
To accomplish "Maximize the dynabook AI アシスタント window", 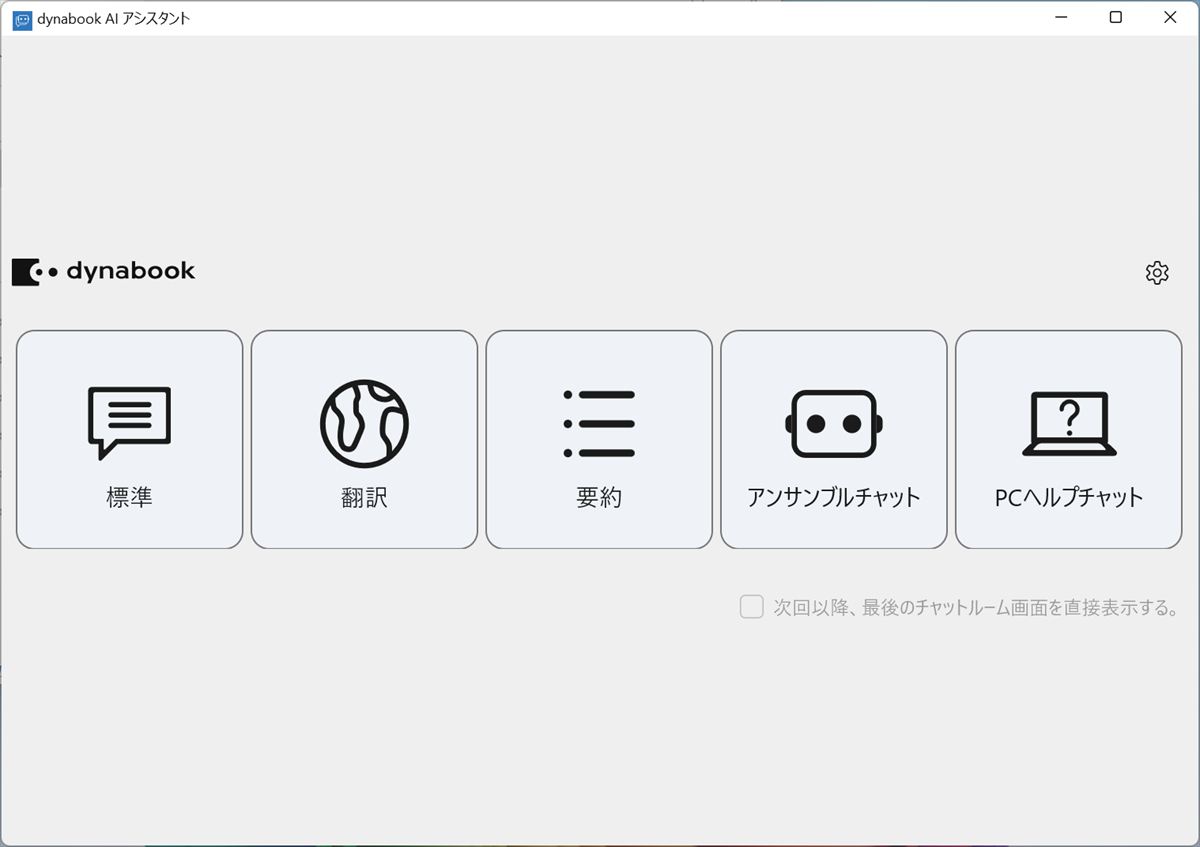I will 1116,17.
